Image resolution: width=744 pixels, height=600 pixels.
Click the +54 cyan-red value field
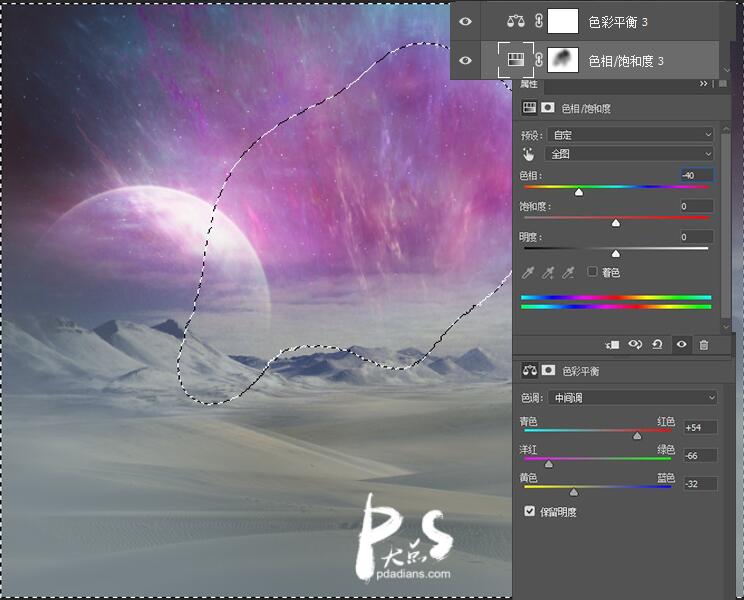point(700,427)
